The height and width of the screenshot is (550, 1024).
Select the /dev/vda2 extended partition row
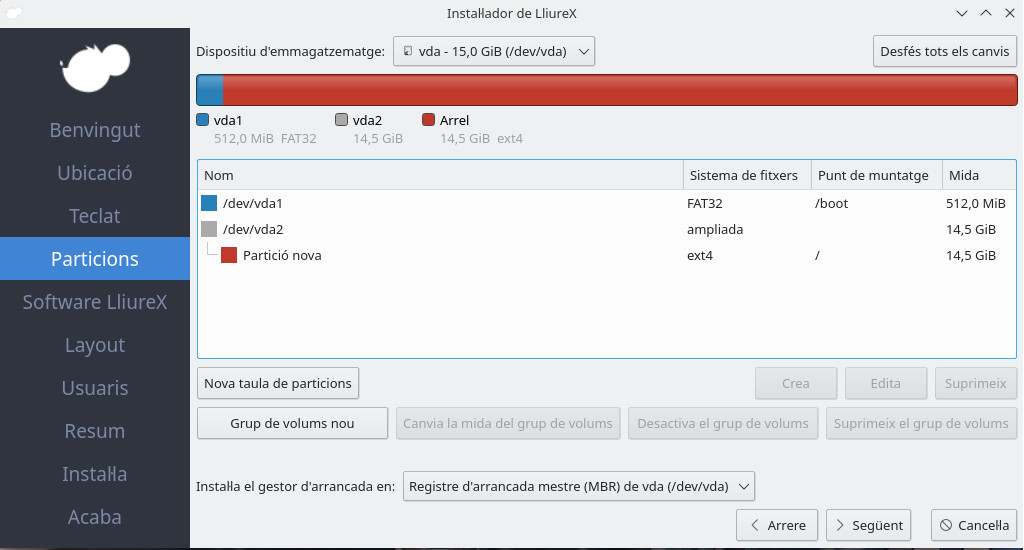pos(607,229)
